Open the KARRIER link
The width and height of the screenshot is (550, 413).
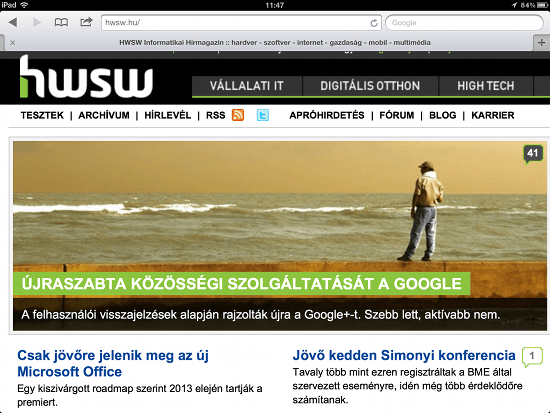492,115
